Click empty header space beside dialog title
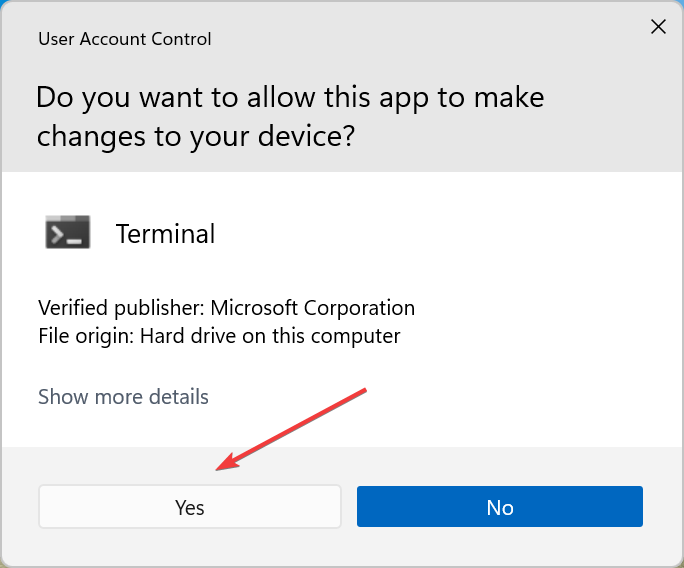 420,40
